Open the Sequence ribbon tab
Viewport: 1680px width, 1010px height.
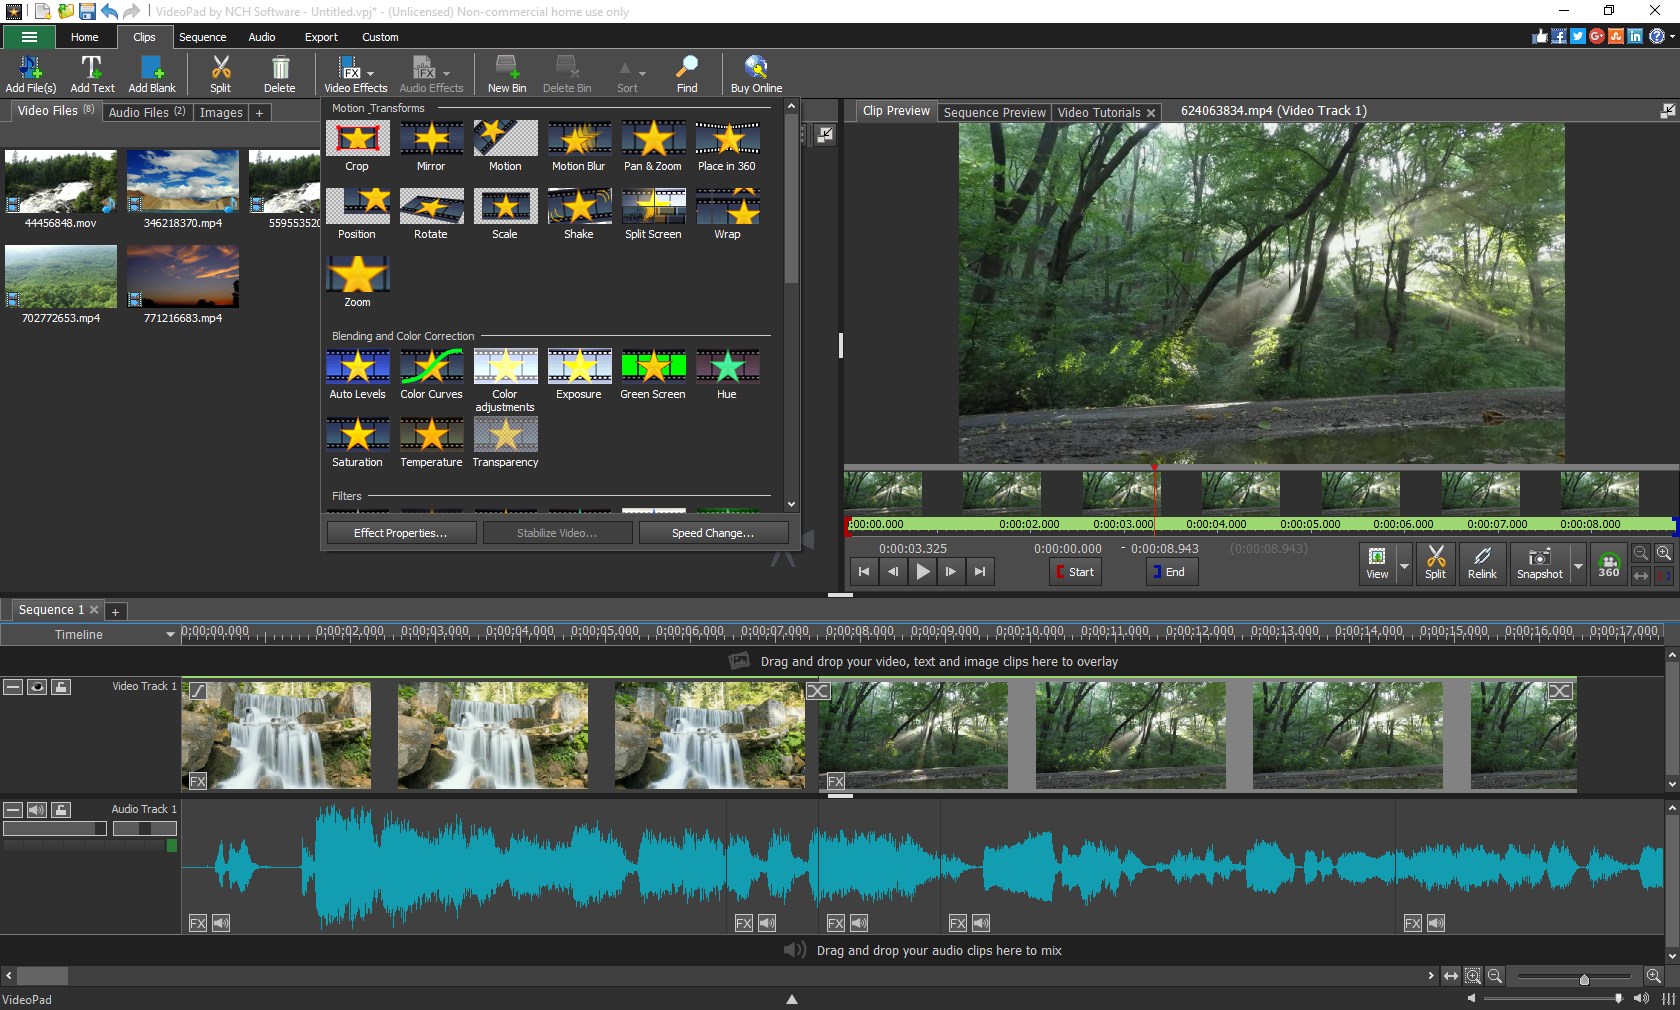tap(202, 37)
